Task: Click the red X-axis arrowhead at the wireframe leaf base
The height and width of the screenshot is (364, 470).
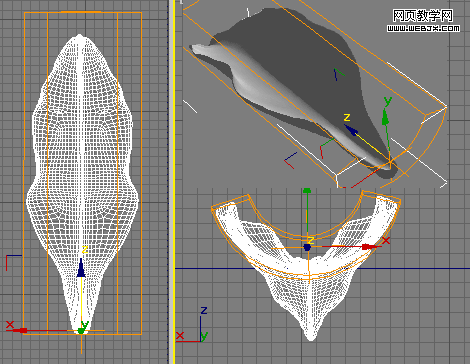Action: [23, 330]
